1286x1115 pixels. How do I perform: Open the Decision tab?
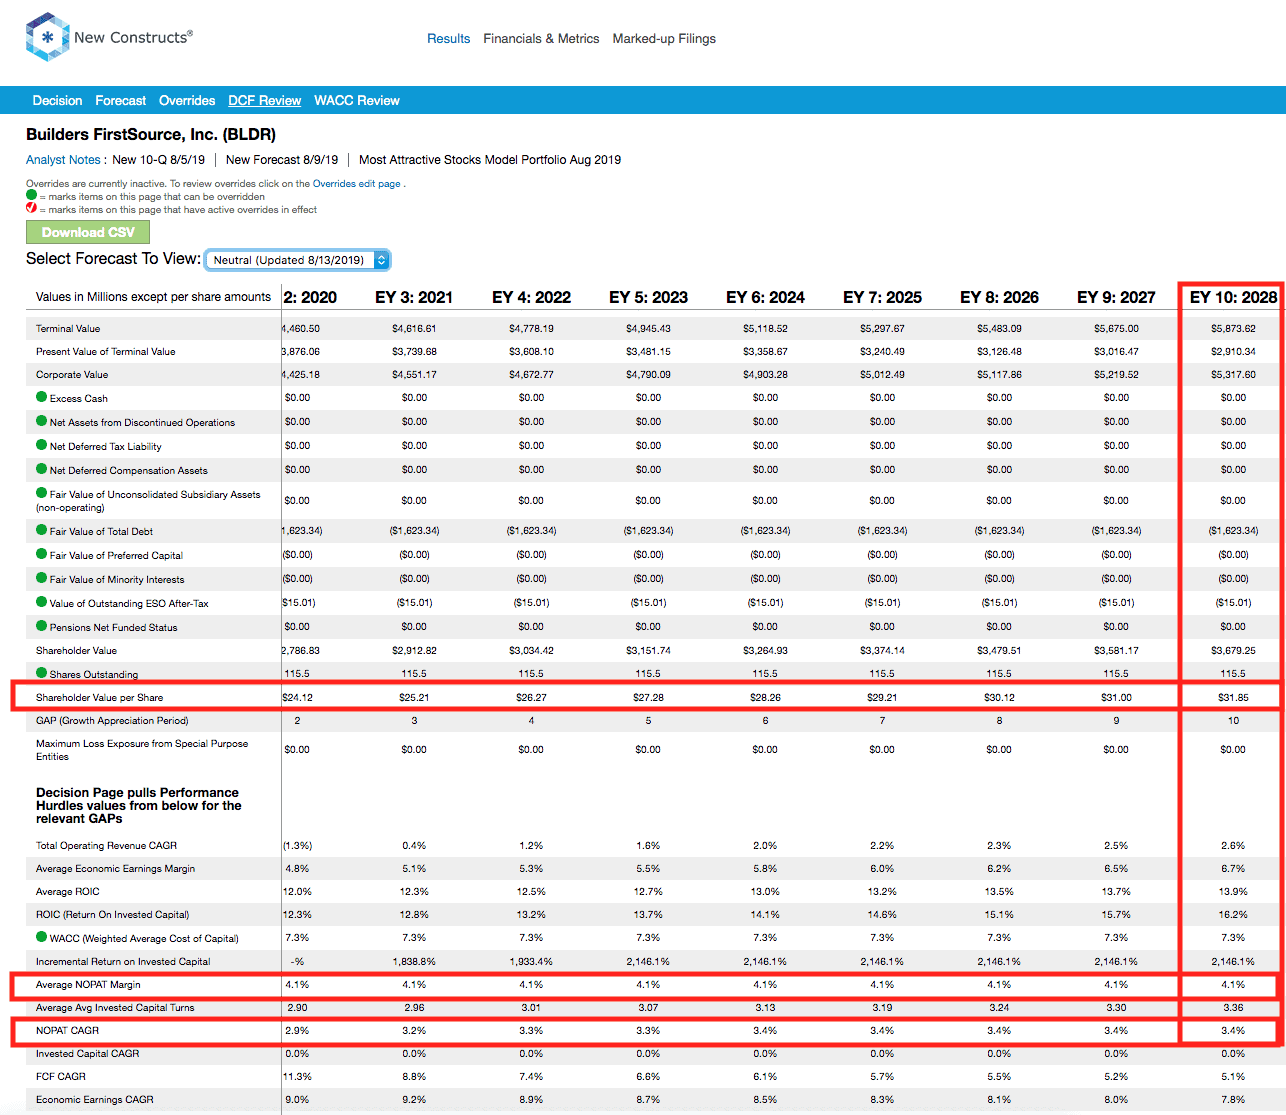pyautogui.click(x=57, y=101)
